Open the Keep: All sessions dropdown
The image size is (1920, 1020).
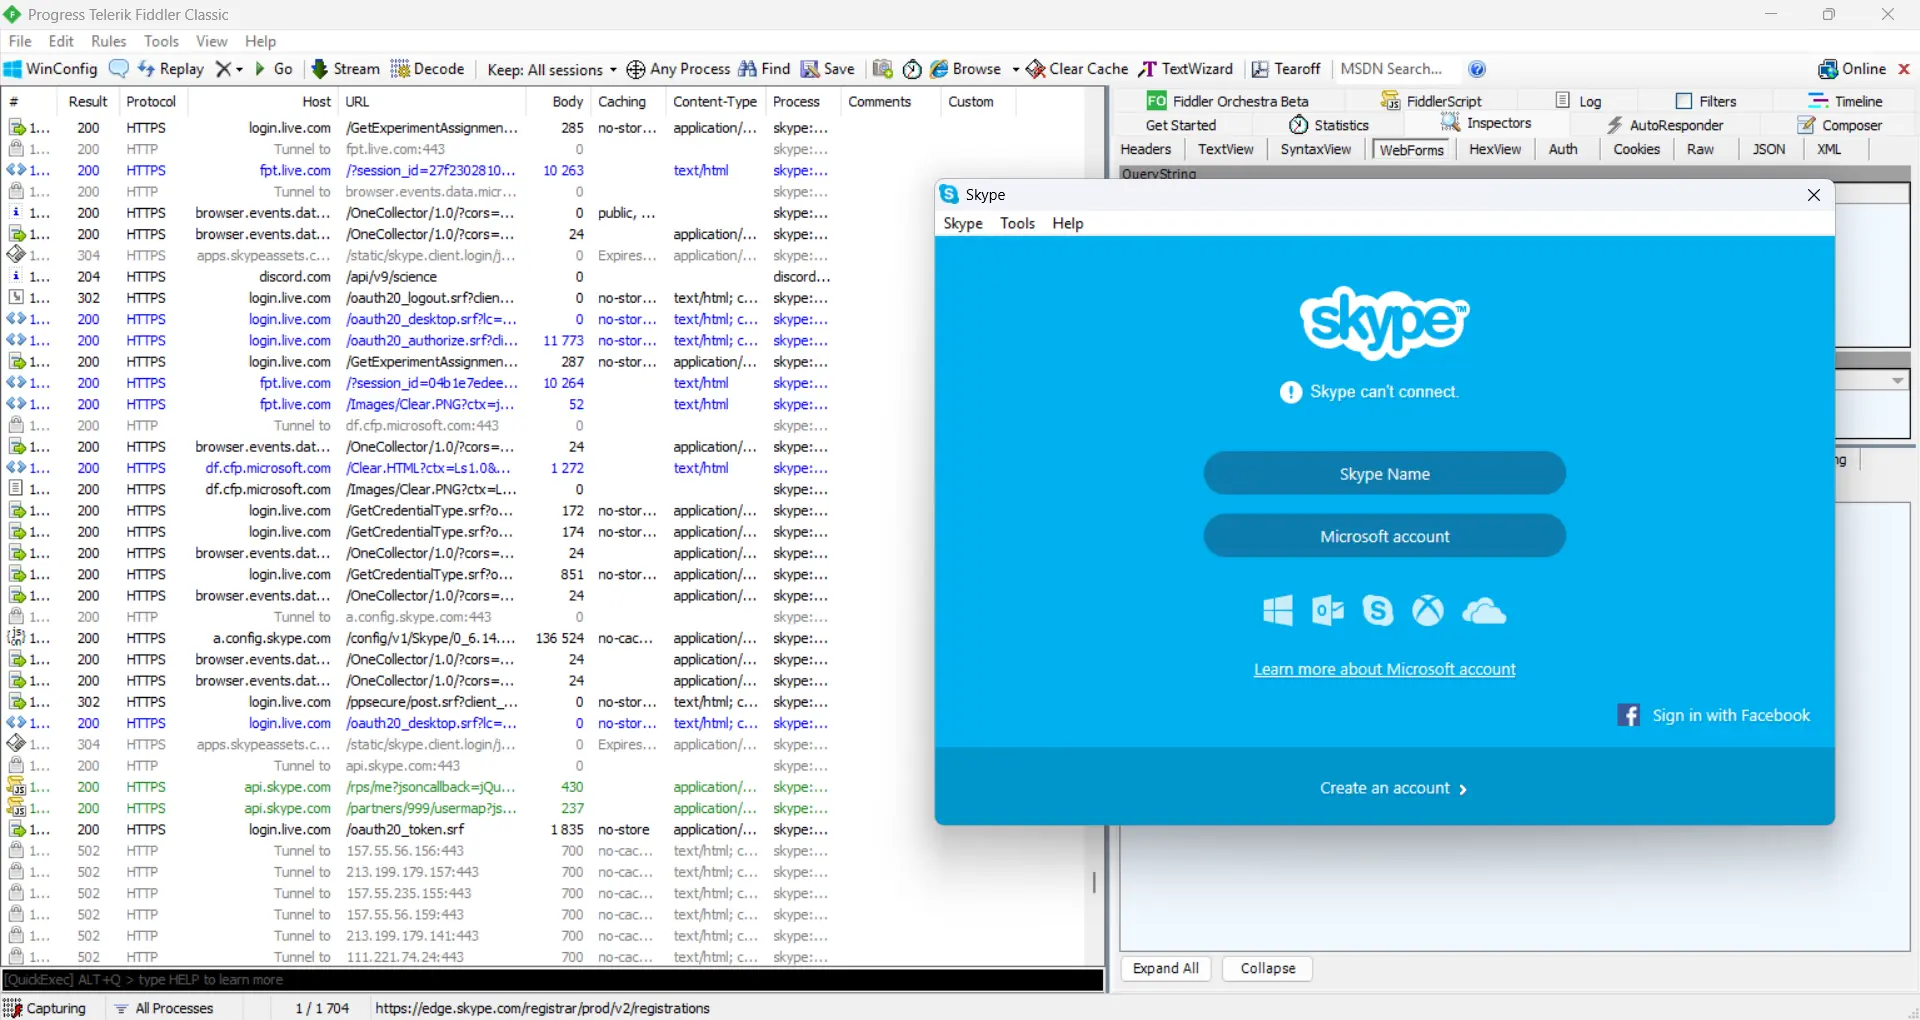coord(552,69)
